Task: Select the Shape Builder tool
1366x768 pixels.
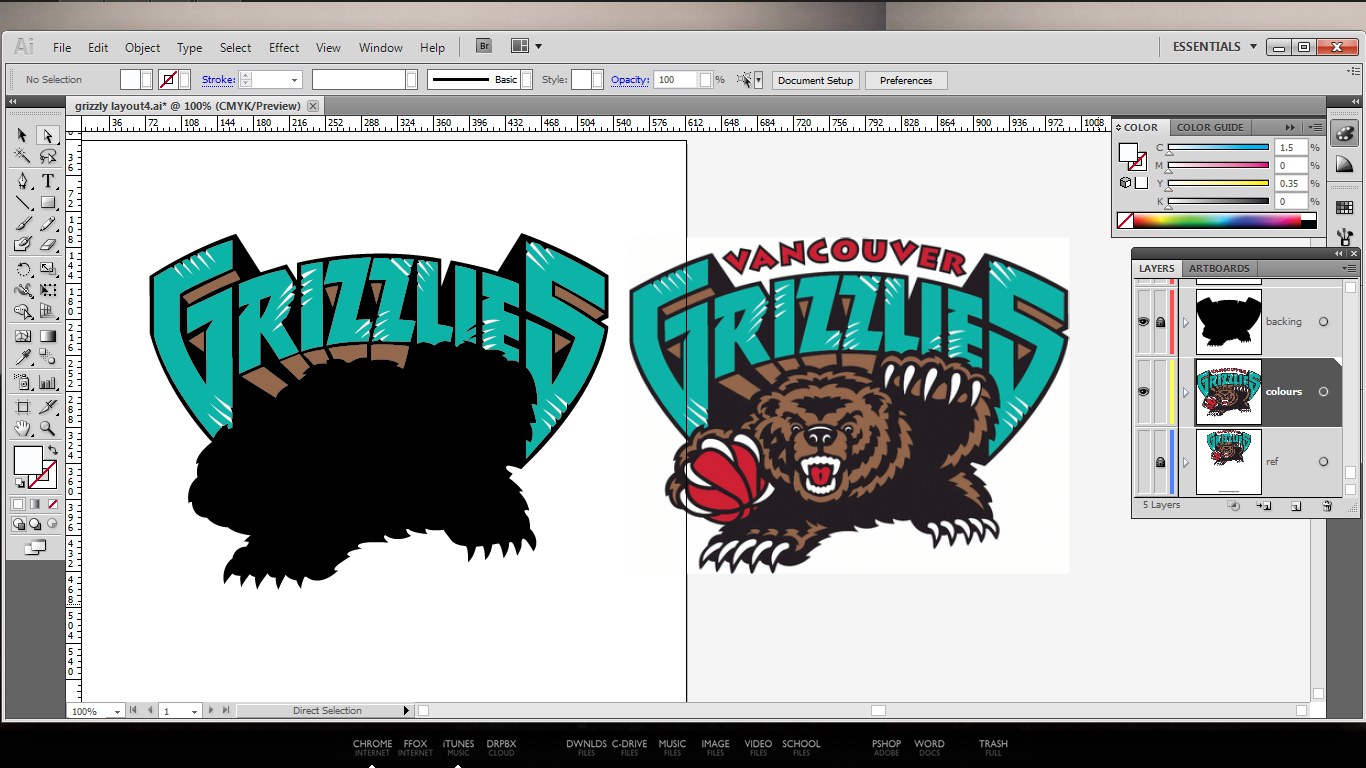Action: point(22,310)
